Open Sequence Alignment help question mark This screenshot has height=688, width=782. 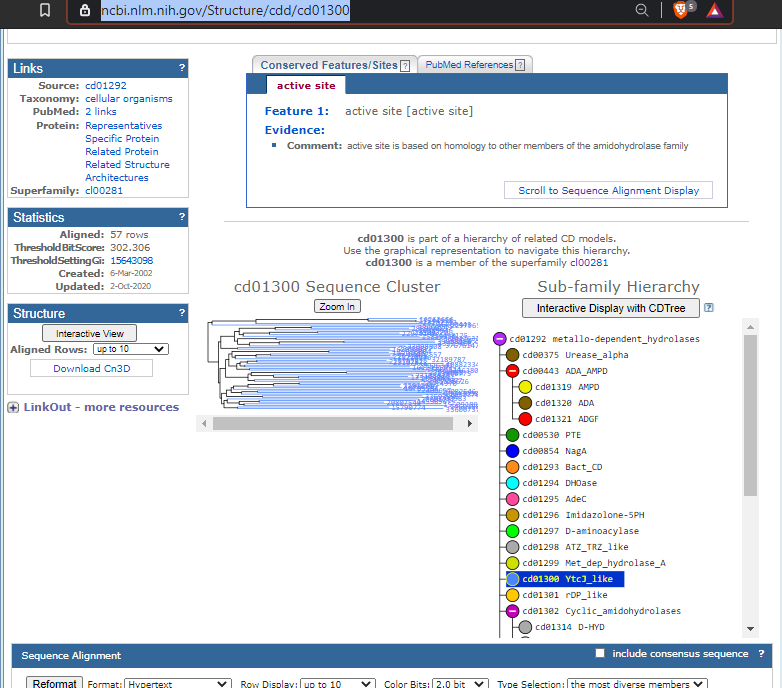pyautogui.click(x=761, y=654)
